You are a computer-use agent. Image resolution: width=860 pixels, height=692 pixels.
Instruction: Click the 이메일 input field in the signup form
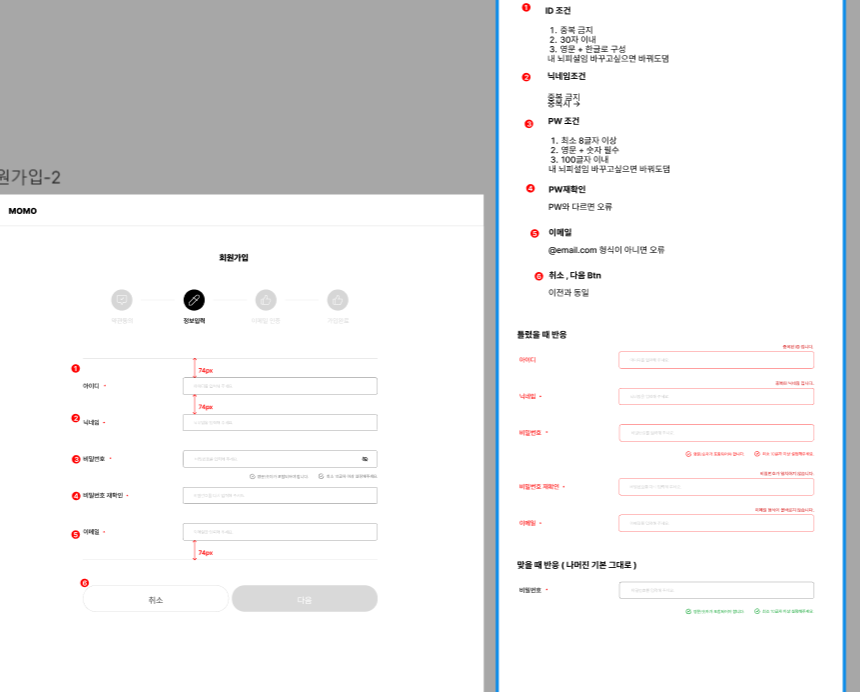280,532
